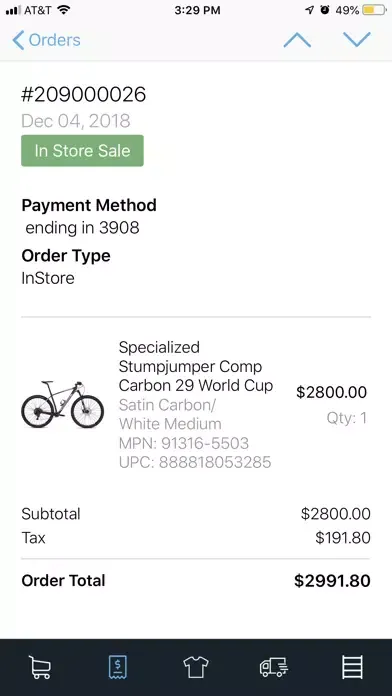Tap the battery indicator in status bar

point(374,10)
